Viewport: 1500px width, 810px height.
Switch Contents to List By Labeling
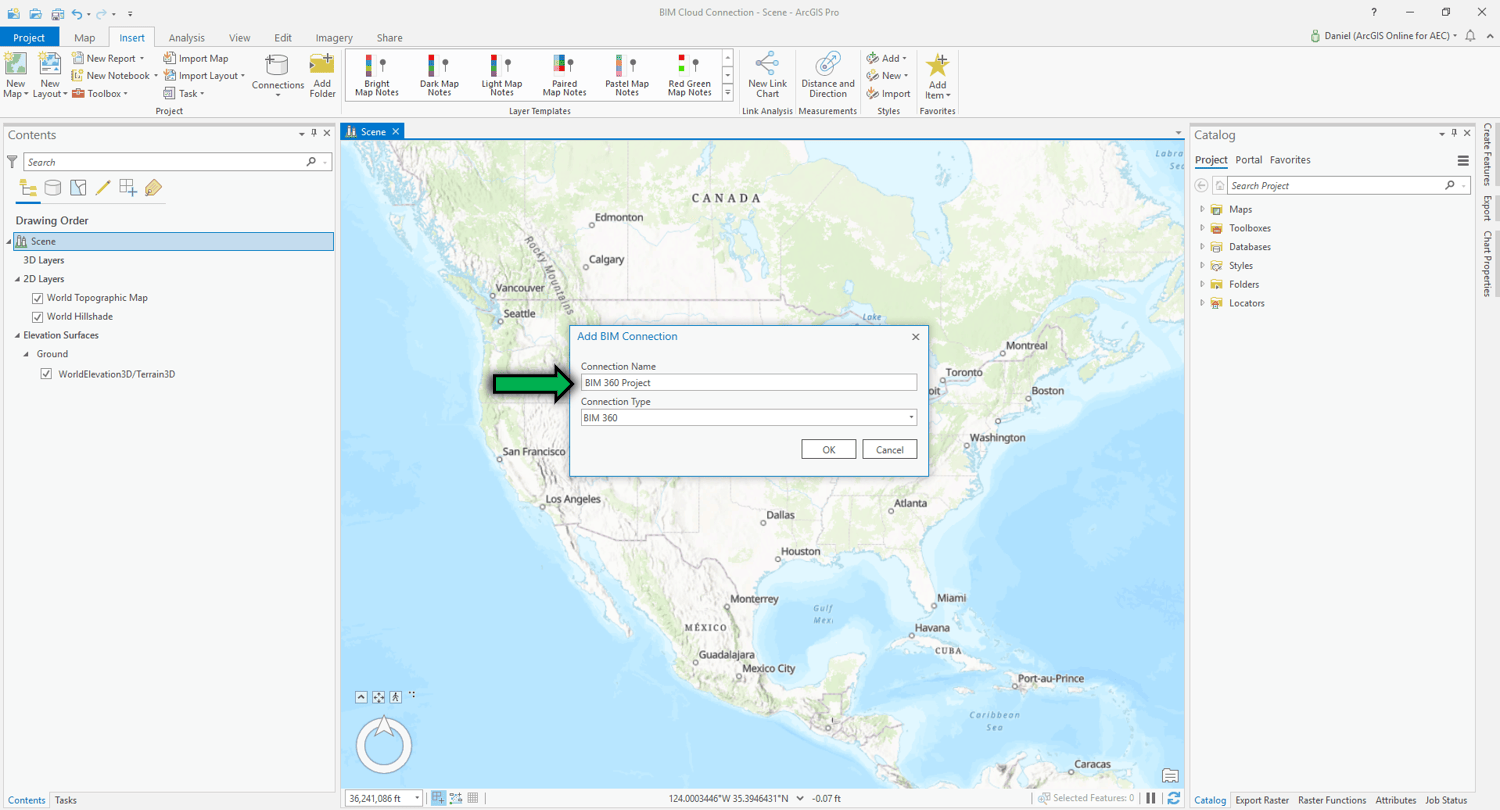153,187
